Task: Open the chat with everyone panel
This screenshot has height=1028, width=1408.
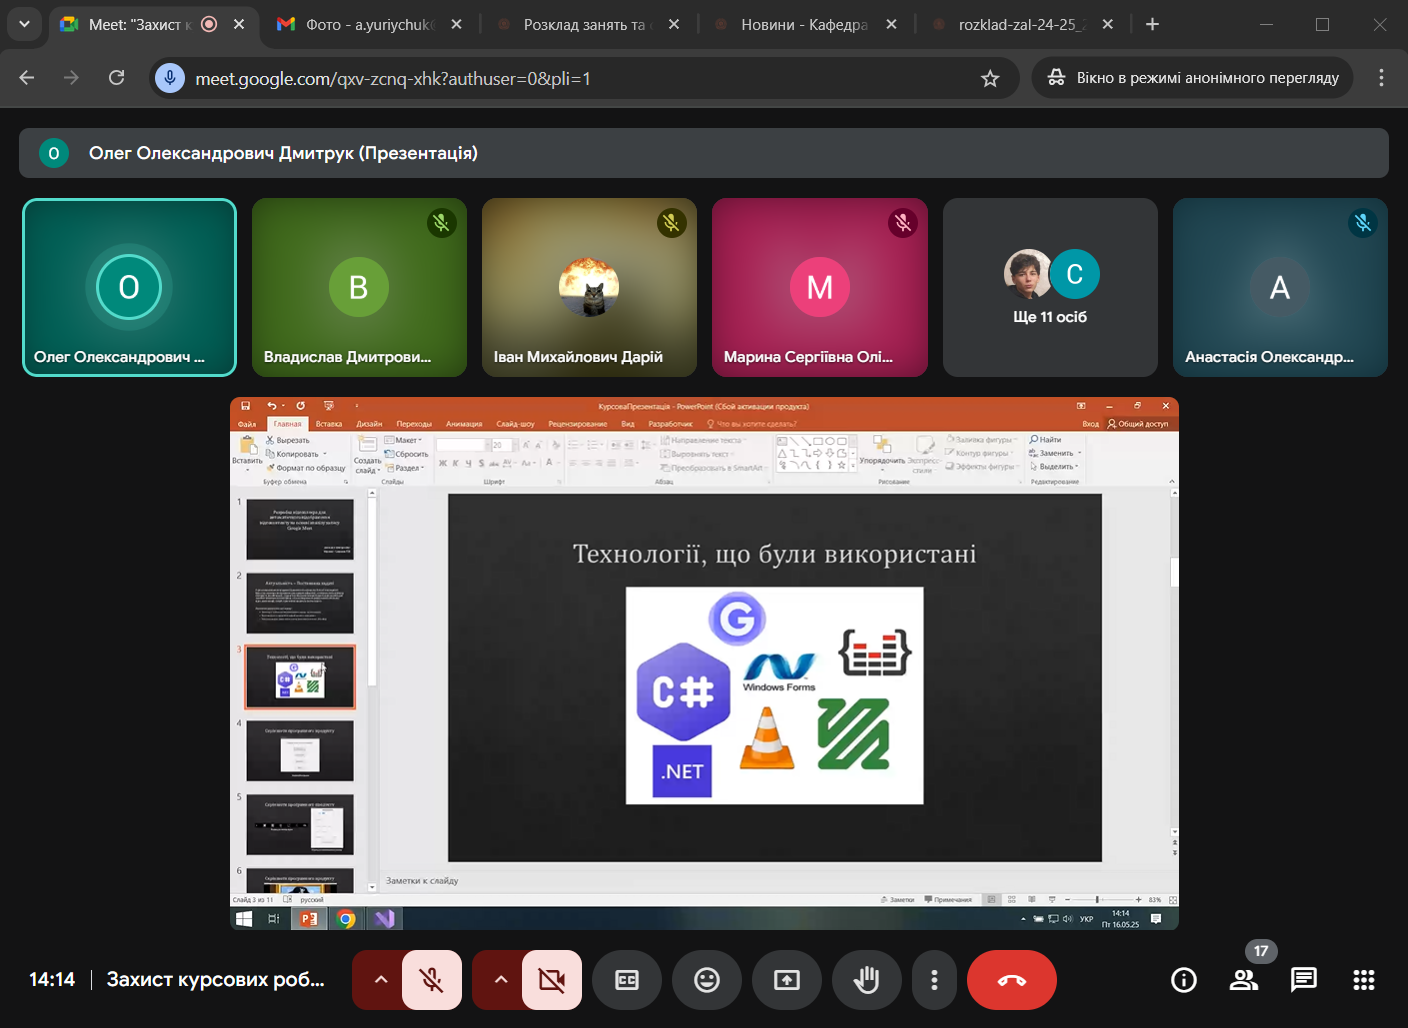Action: [1304, 980]
